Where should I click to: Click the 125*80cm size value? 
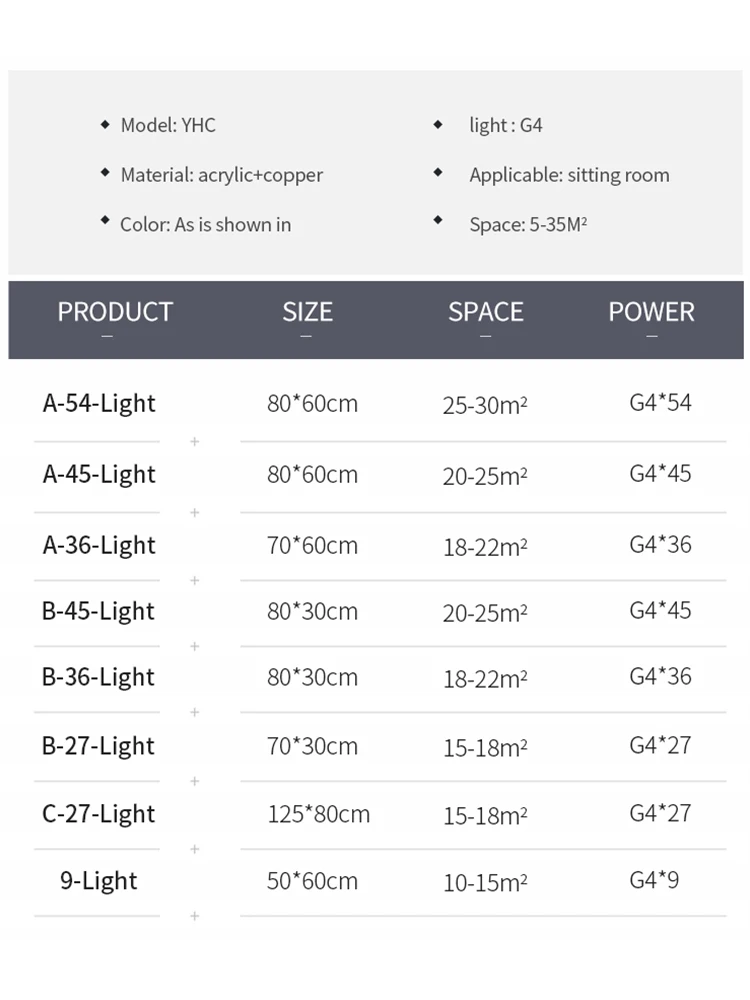point(318,814)
